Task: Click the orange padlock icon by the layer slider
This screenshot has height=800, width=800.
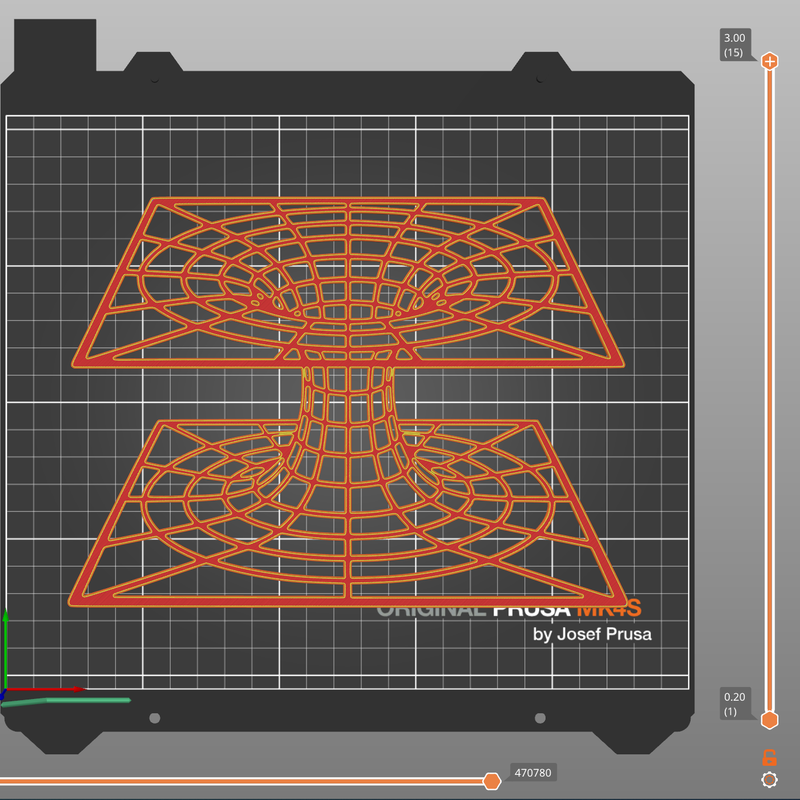Action: point(769,758)
